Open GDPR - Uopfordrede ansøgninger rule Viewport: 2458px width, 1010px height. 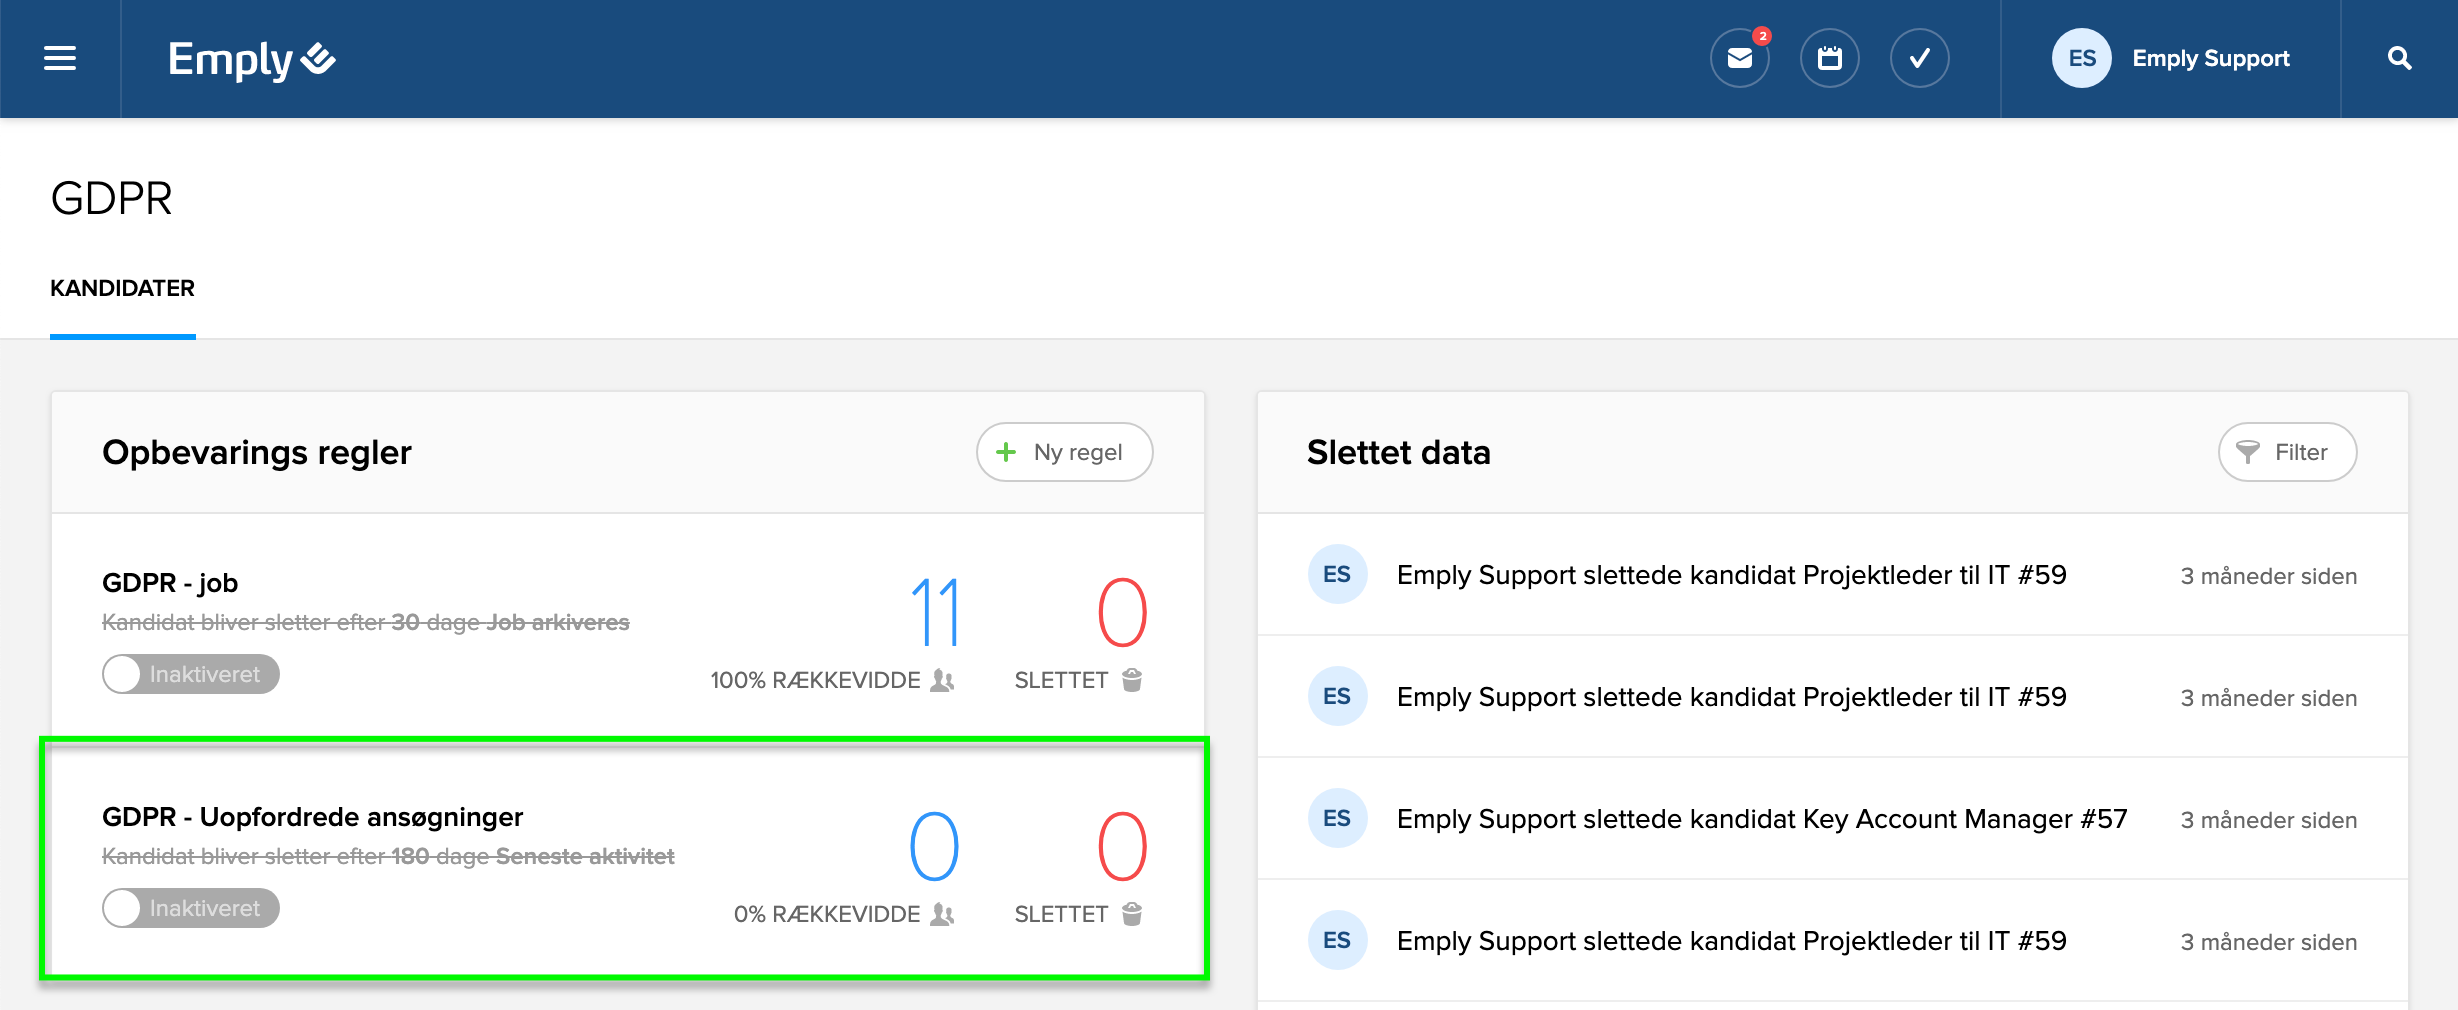(x=312, y=817)
